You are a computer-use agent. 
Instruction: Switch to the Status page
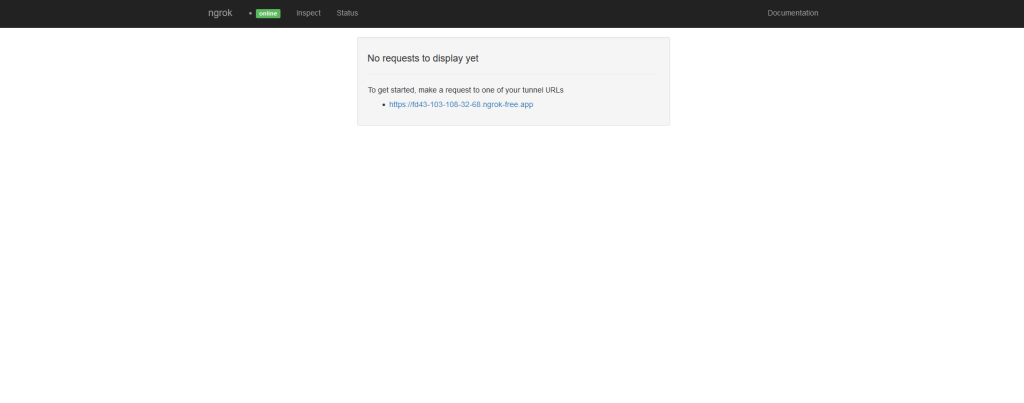[x=347, y=13]
